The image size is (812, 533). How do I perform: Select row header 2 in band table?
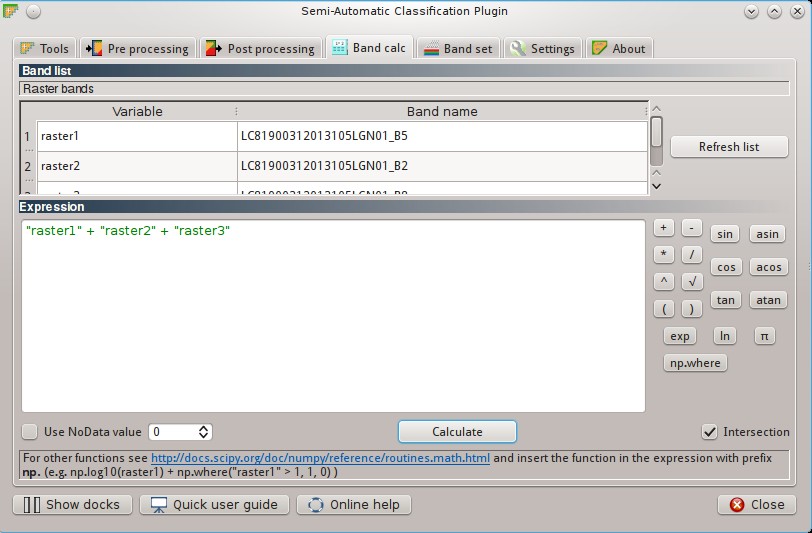point(28,166)
